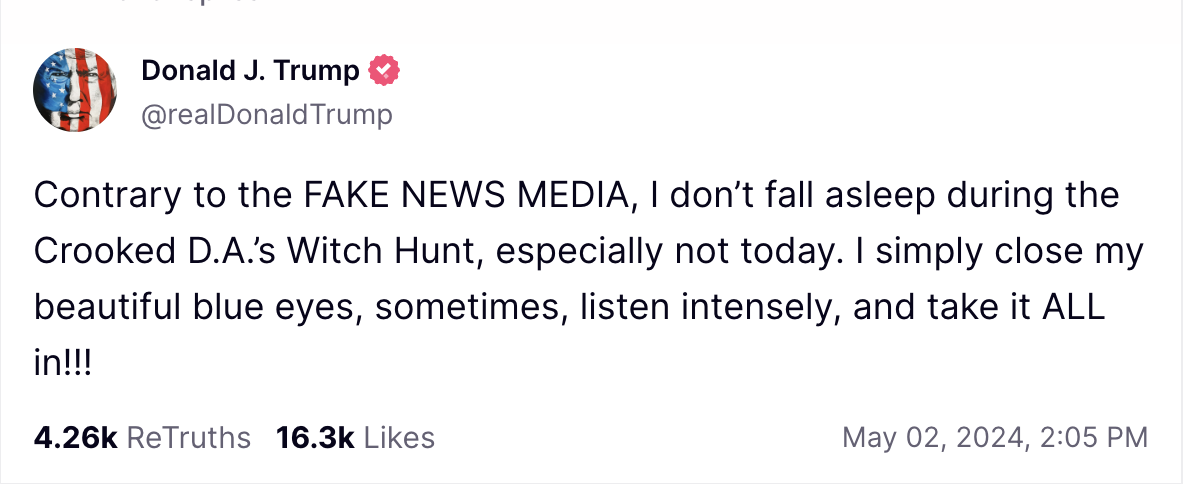Open the May 02, 2024 timestamp
This screenshot has height=484, width=1184.
coord(929,437)
